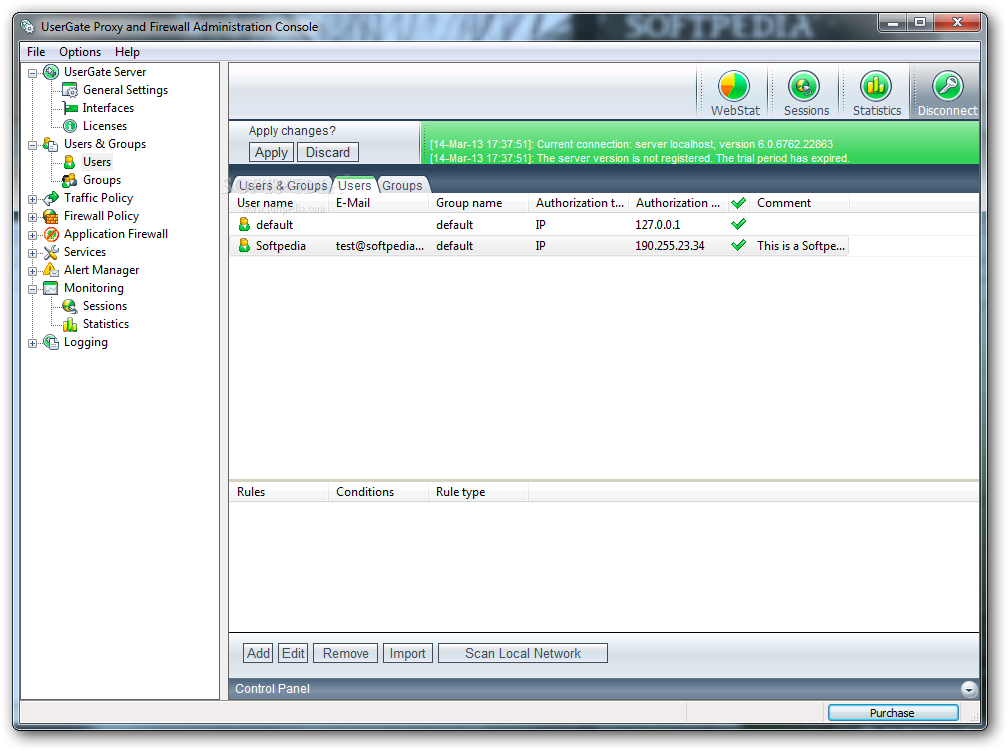Click the Firewall Policy tree icon
Screen dimensions: 1008x751
(51, 216)
